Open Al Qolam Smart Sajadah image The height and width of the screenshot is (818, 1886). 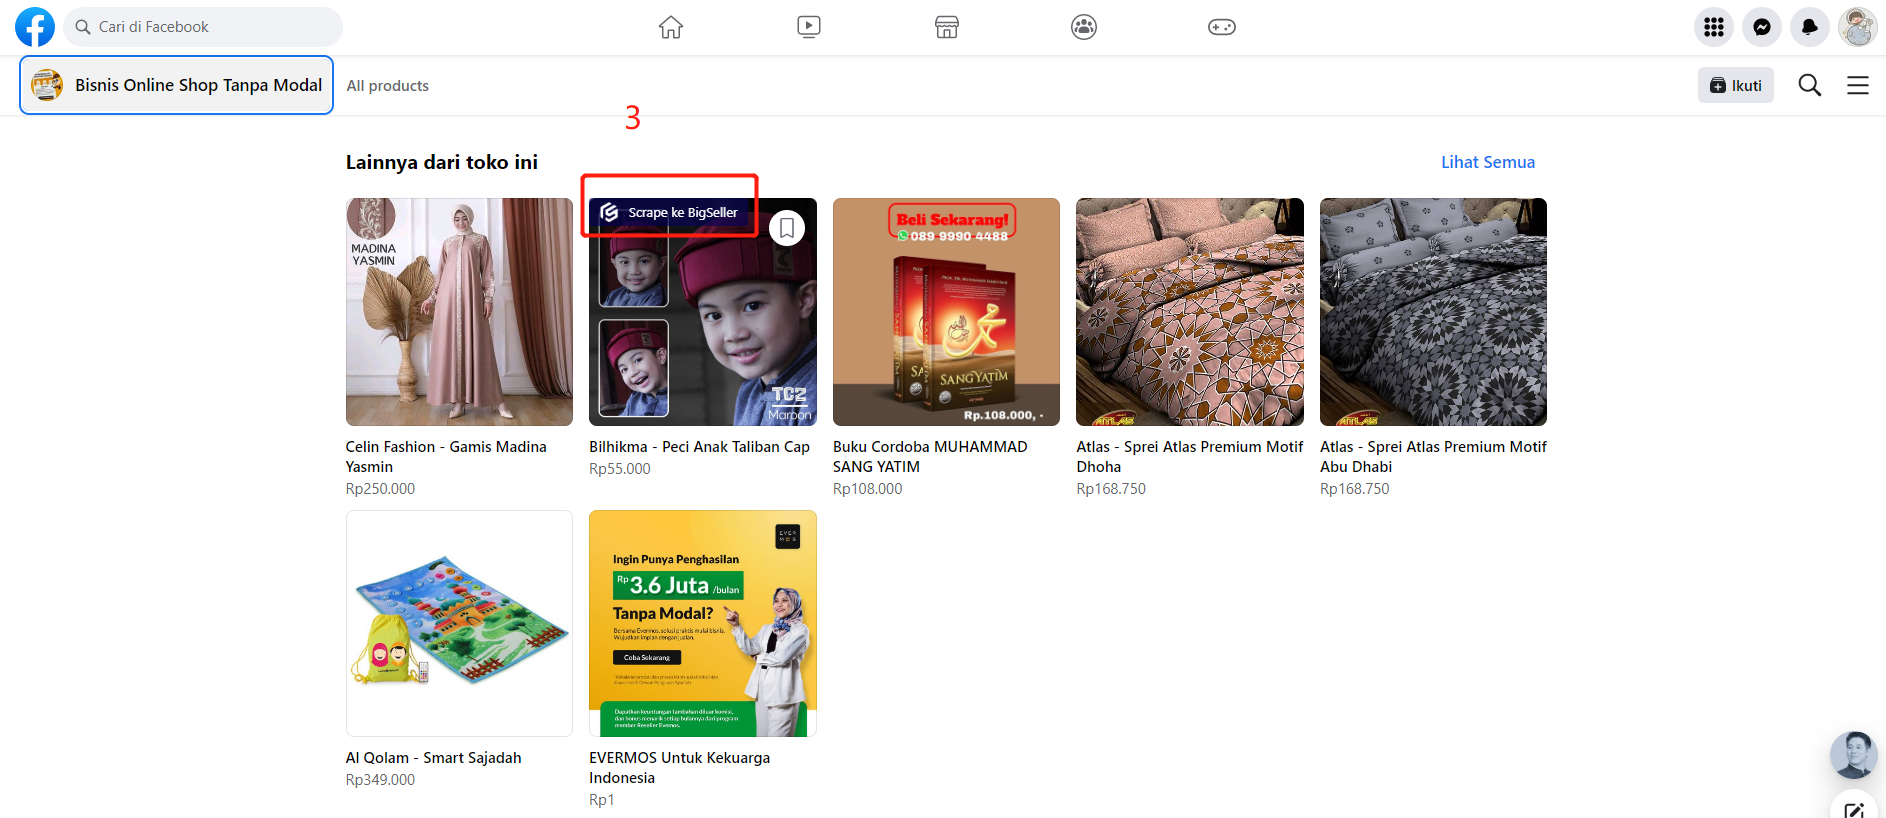tap(459, 624)
